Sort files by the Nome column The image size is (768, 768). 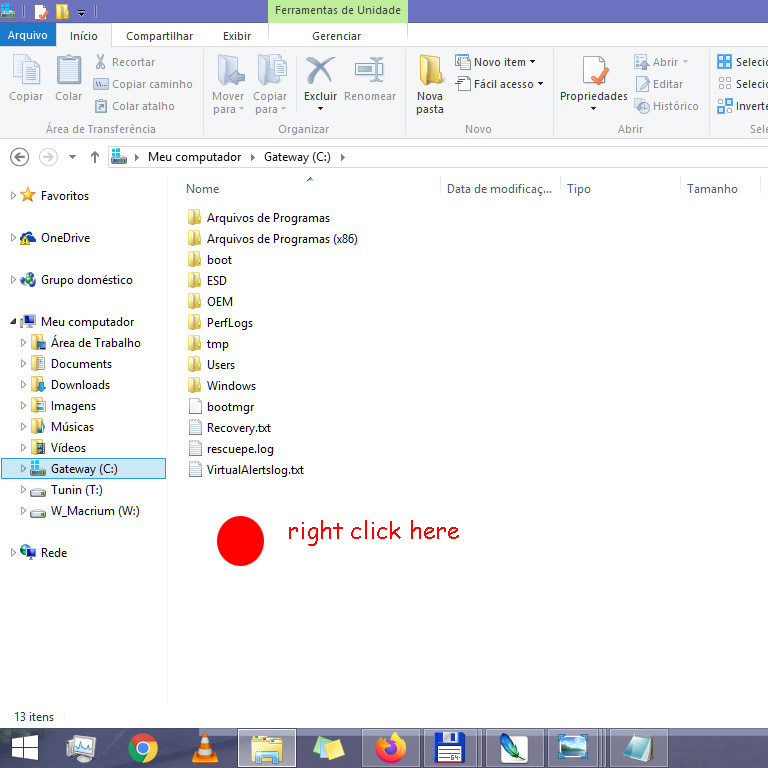203,189
